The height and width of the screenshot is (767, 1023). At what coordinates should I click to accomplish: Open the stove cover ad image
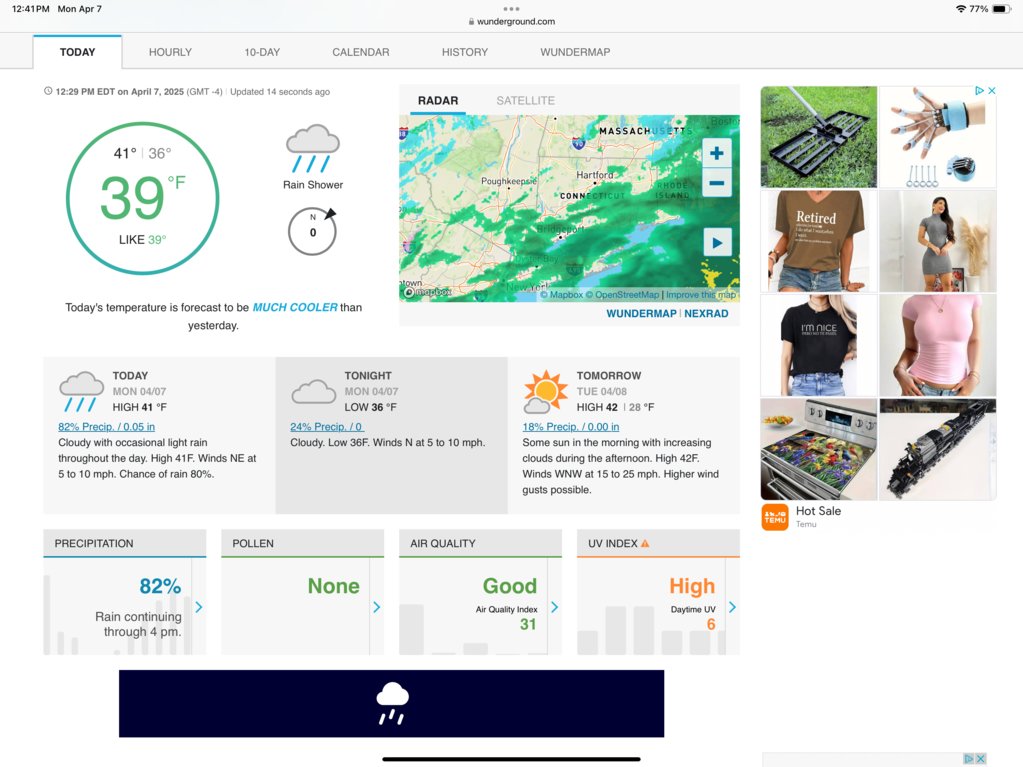pyautogui.click(x=819, y=449)
